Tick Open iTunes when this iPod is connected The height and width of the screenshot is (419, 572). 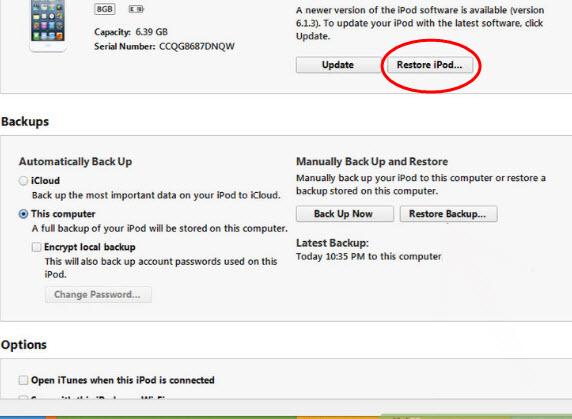click(23, 380)
